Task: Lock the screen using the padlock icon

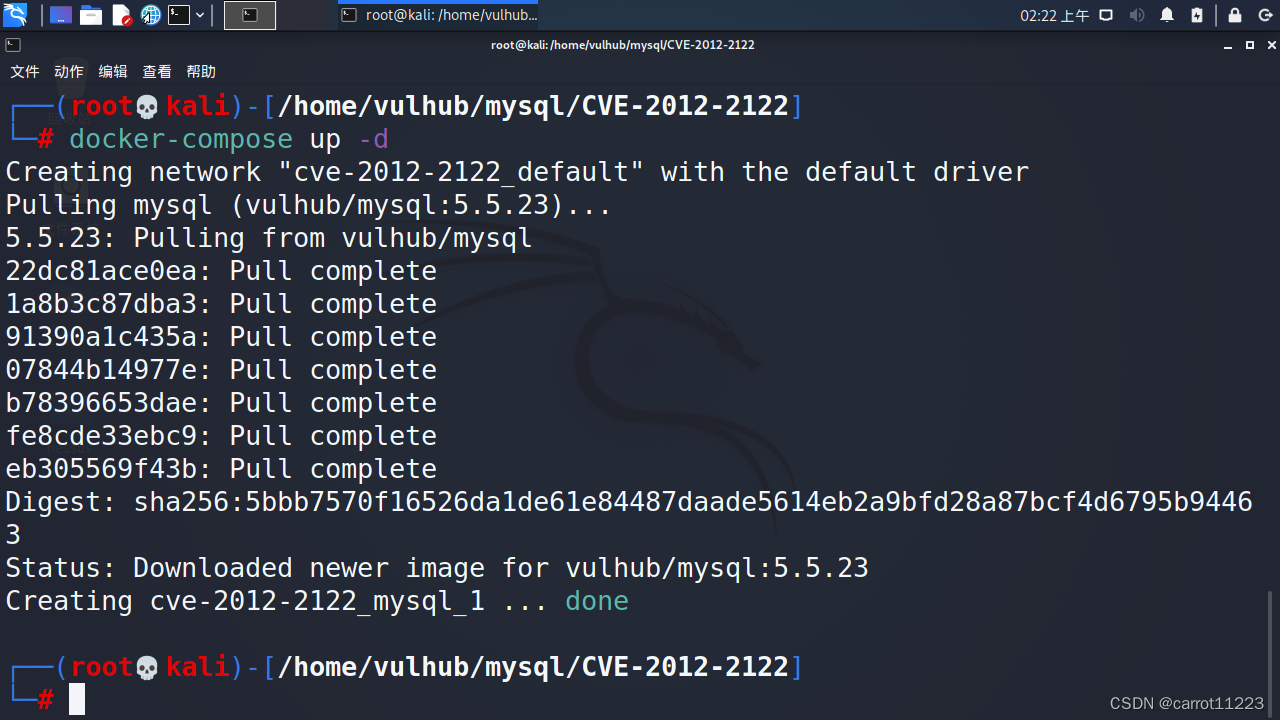Action: 1235,14
